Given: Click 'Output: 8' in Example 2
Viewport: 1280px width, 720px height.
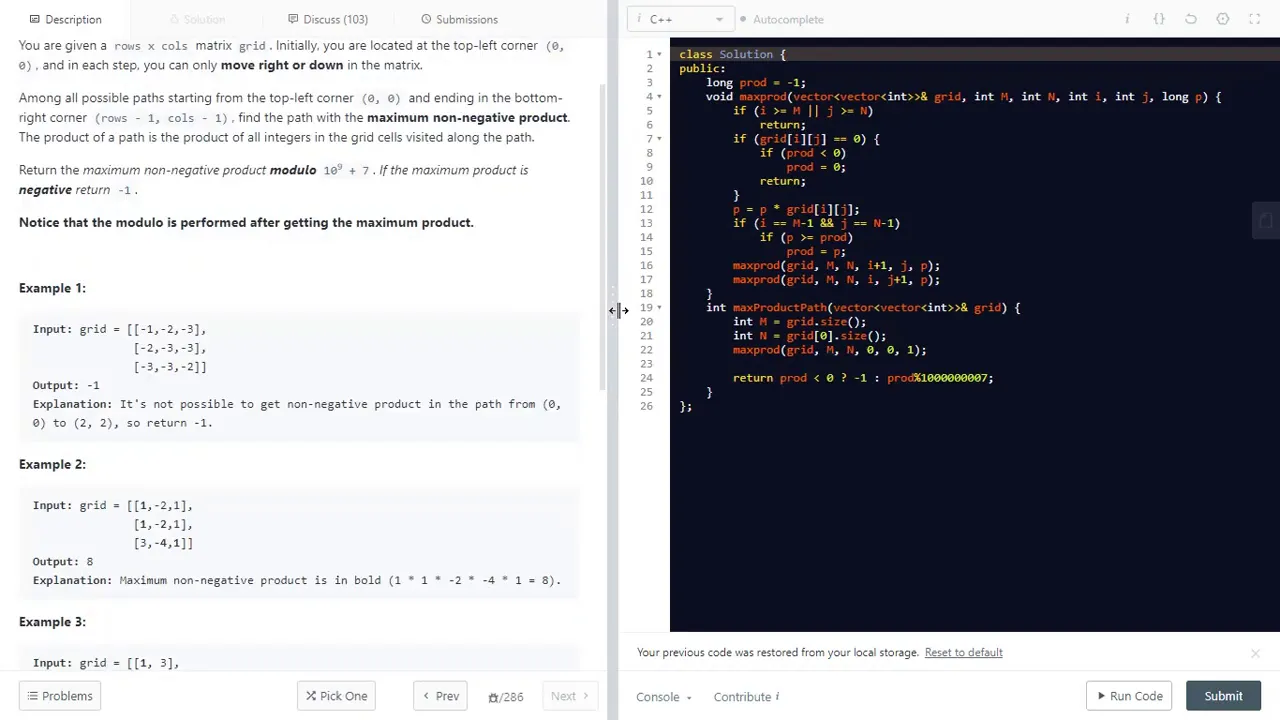Looking at the screenshot, I should tap(63, 562).
